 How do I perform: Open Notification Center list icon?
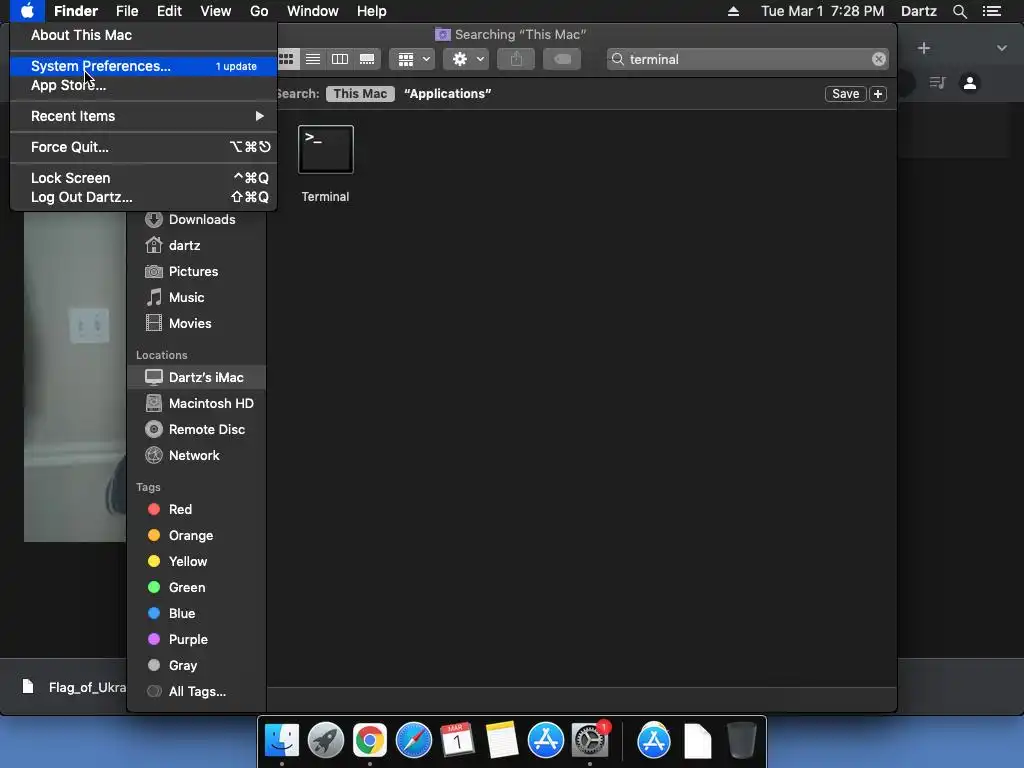coord(991,11)
